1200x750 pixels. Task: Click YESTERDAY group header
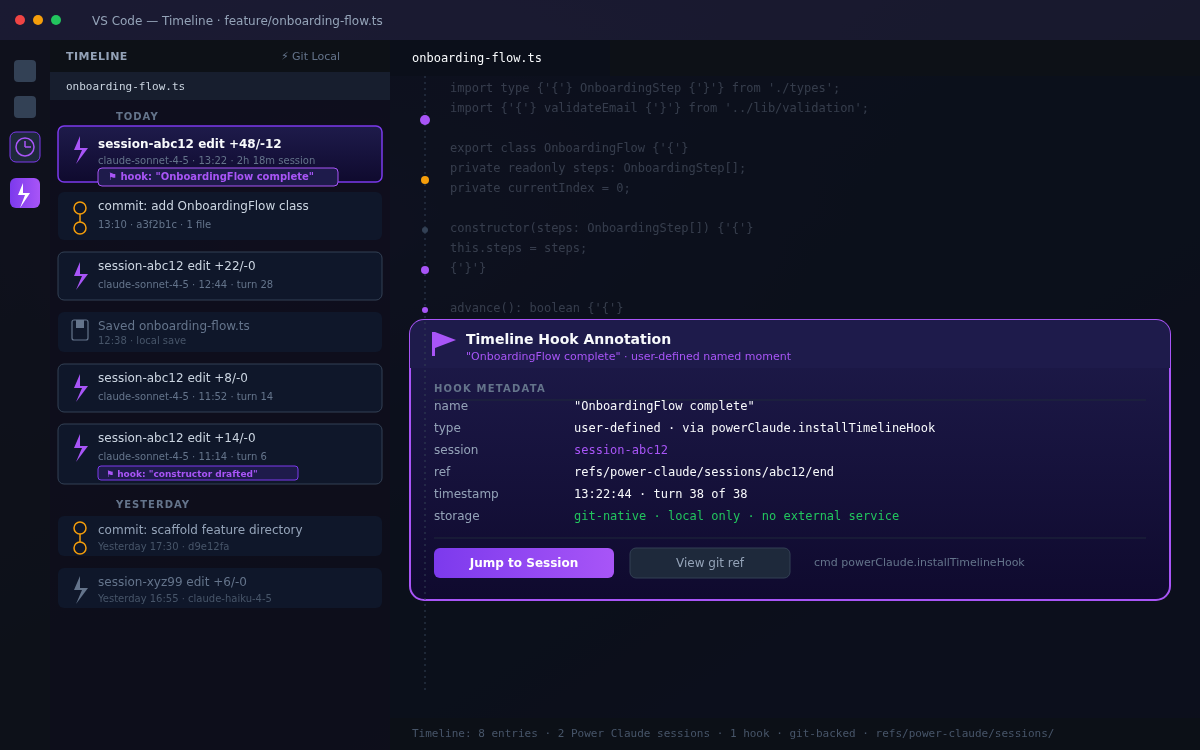coord(153,505)
